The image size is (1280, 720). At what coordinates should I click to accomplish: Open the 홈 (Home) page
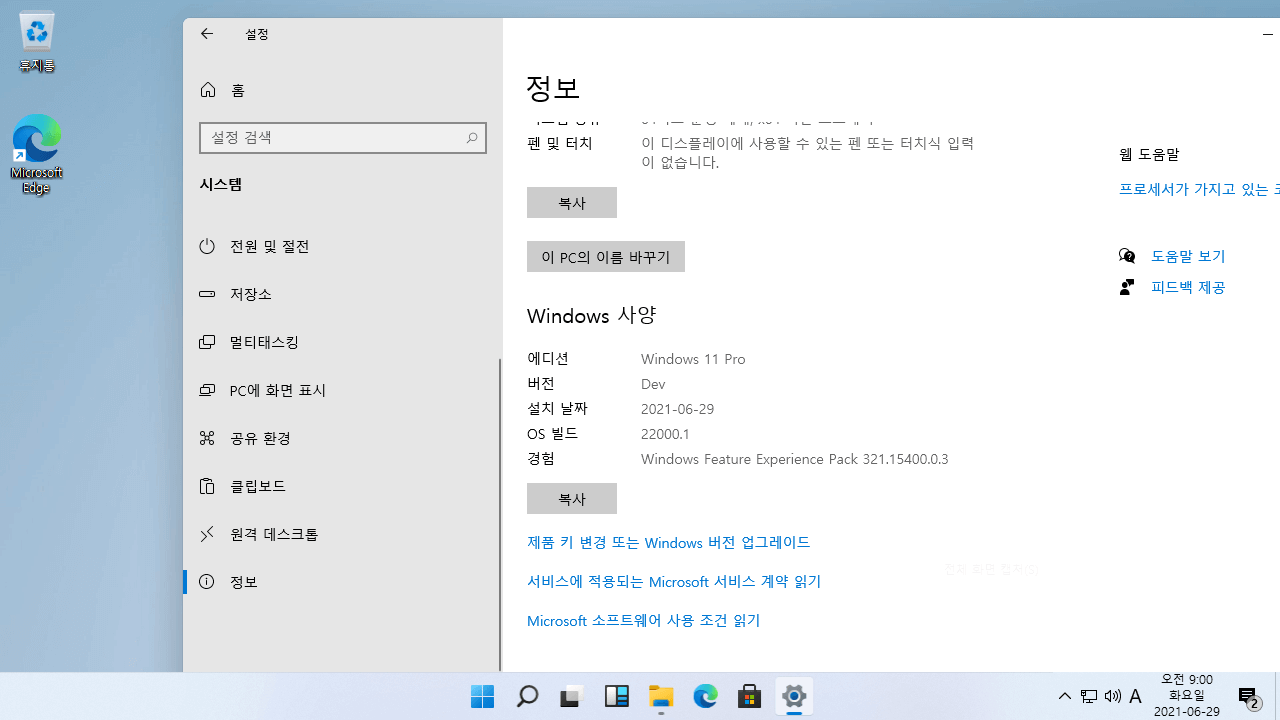342,90
